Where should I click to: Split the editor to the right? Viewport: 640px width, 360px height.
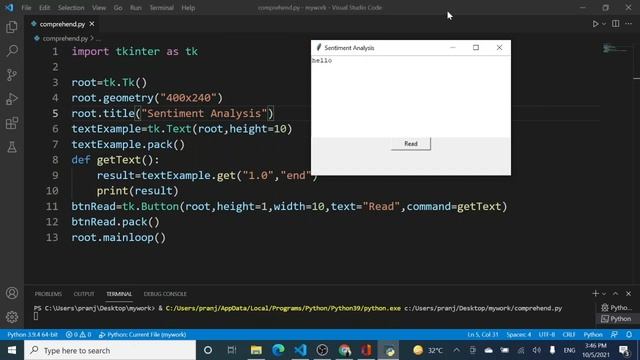[x=616, y=24]
